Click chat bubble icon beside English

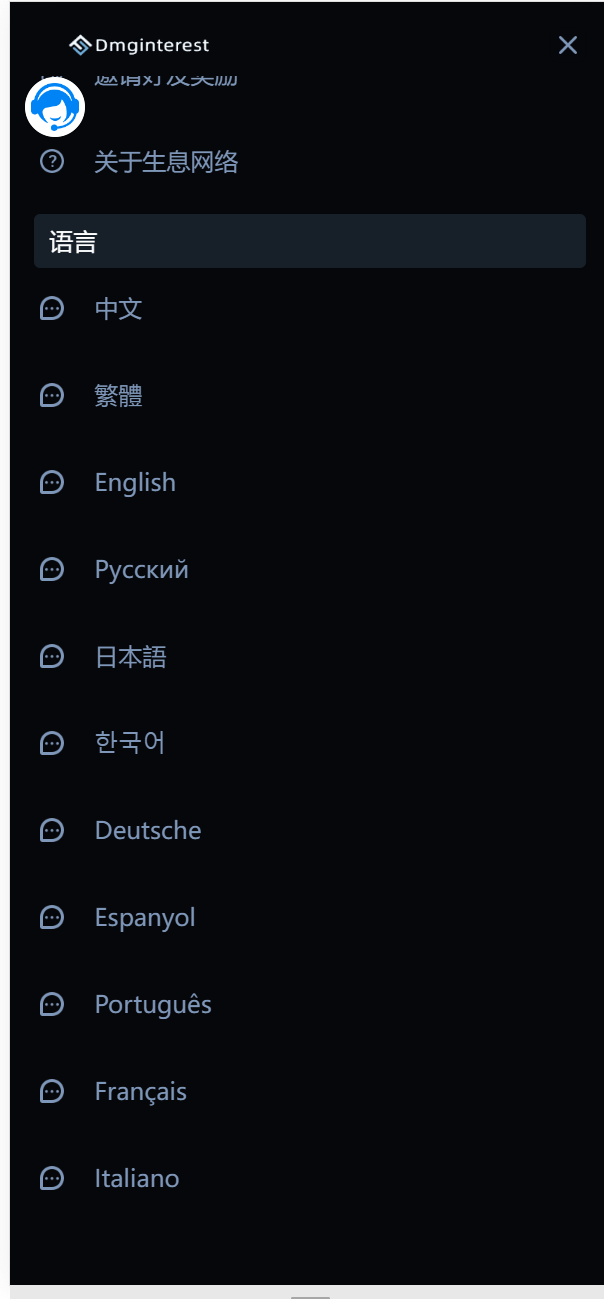[52, 483]
